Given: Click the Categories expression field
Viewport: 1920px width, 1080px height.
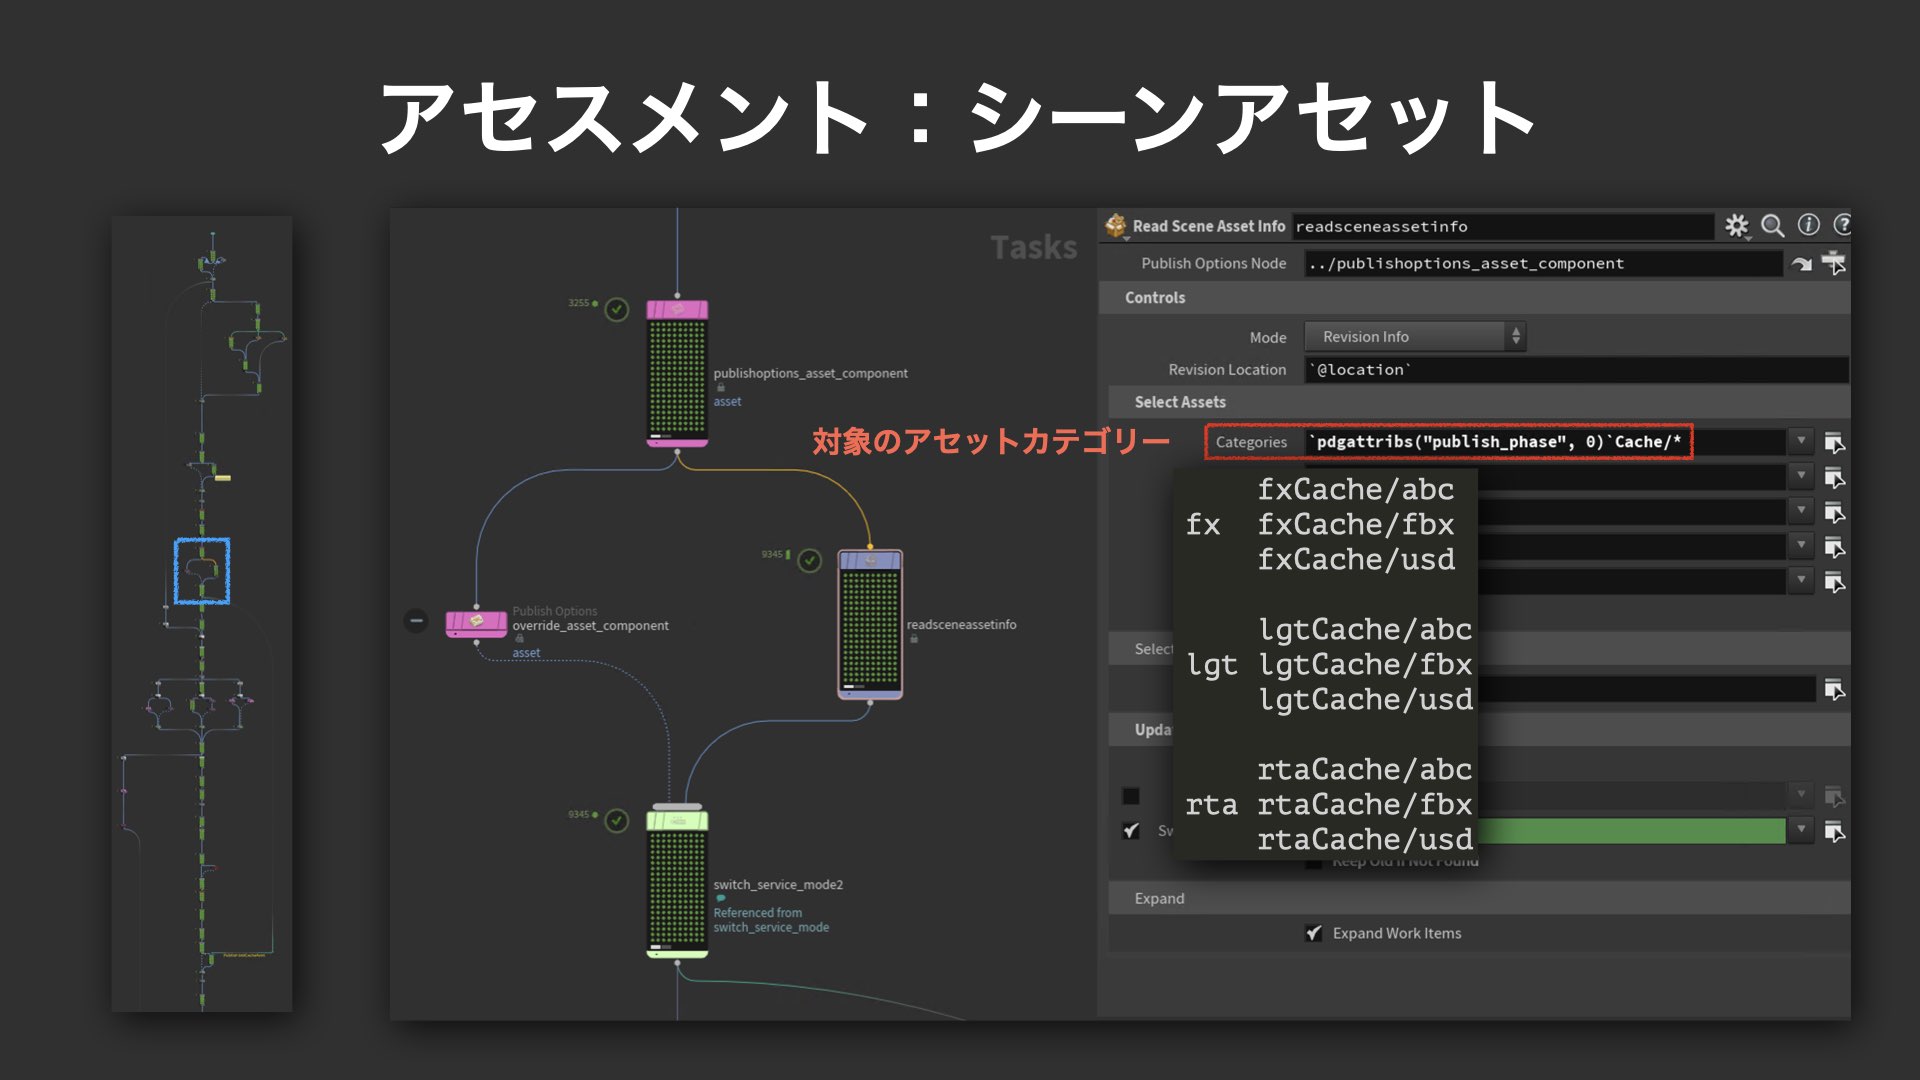Looking at the screenshot, I should click(1545, 442).
